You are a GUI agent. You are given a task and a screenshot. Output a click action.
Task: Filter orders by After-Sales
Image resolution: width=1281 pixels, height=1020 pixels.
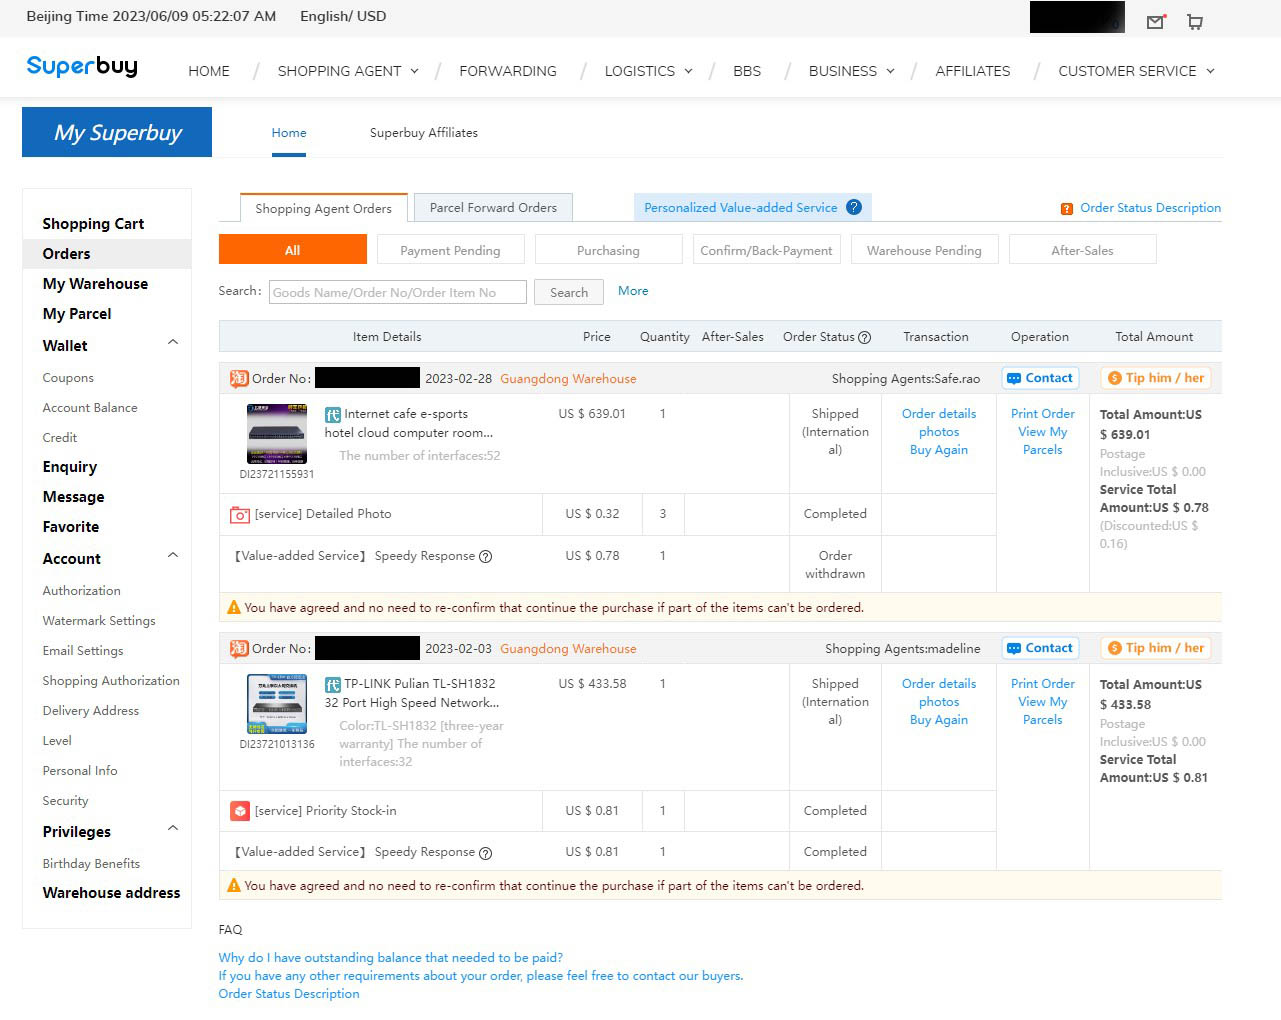[1082, 250]
